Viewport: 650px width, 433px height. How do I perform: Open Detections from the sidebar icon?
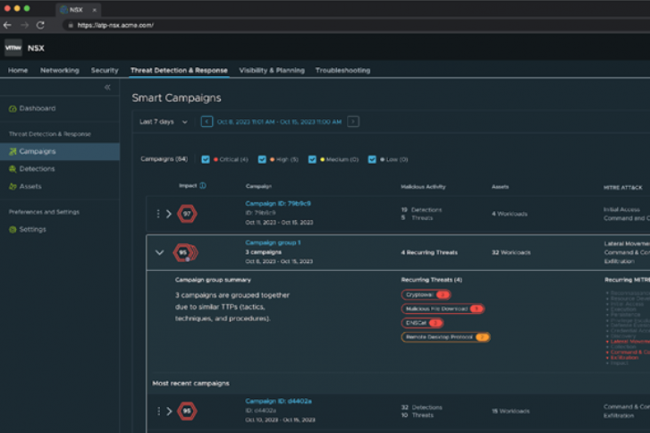[x=13, y=169]
